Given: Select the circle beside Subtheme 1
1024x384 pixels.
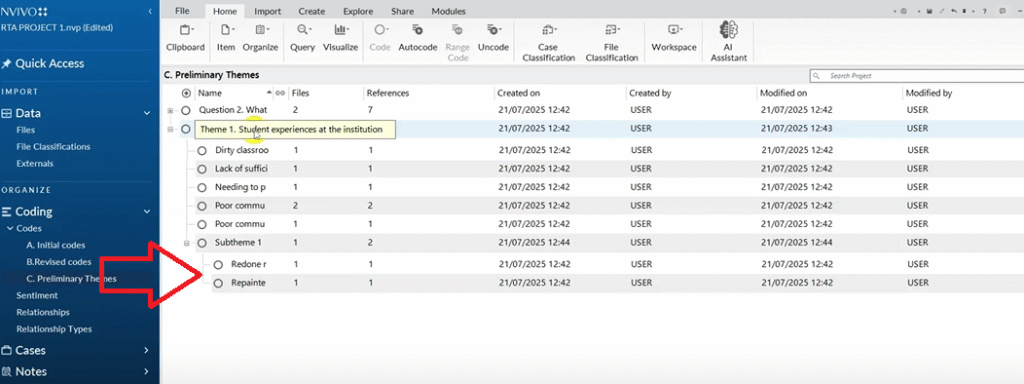Looking at the screenshot, I should click(x=202, y=243).
